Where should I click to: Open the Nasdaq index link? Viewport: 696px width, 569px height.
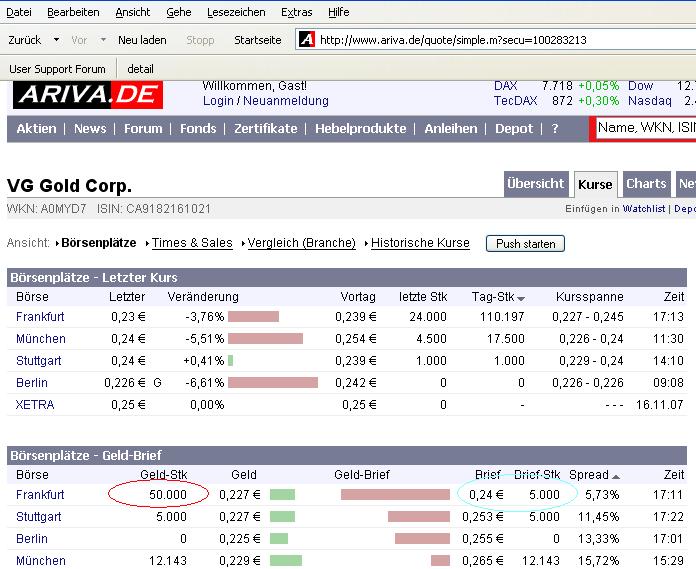coord(649,101)
